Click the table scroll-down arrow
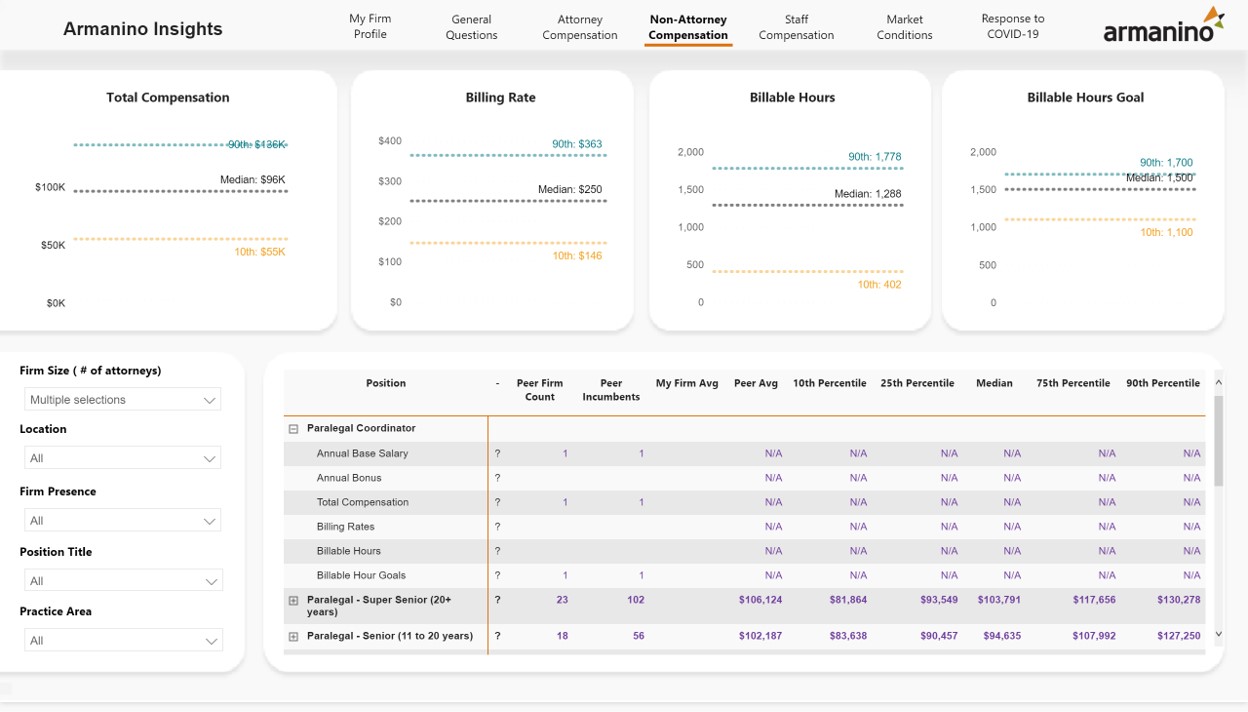The width and height of the screenshot is (1248, 712). click(1218, 634)
